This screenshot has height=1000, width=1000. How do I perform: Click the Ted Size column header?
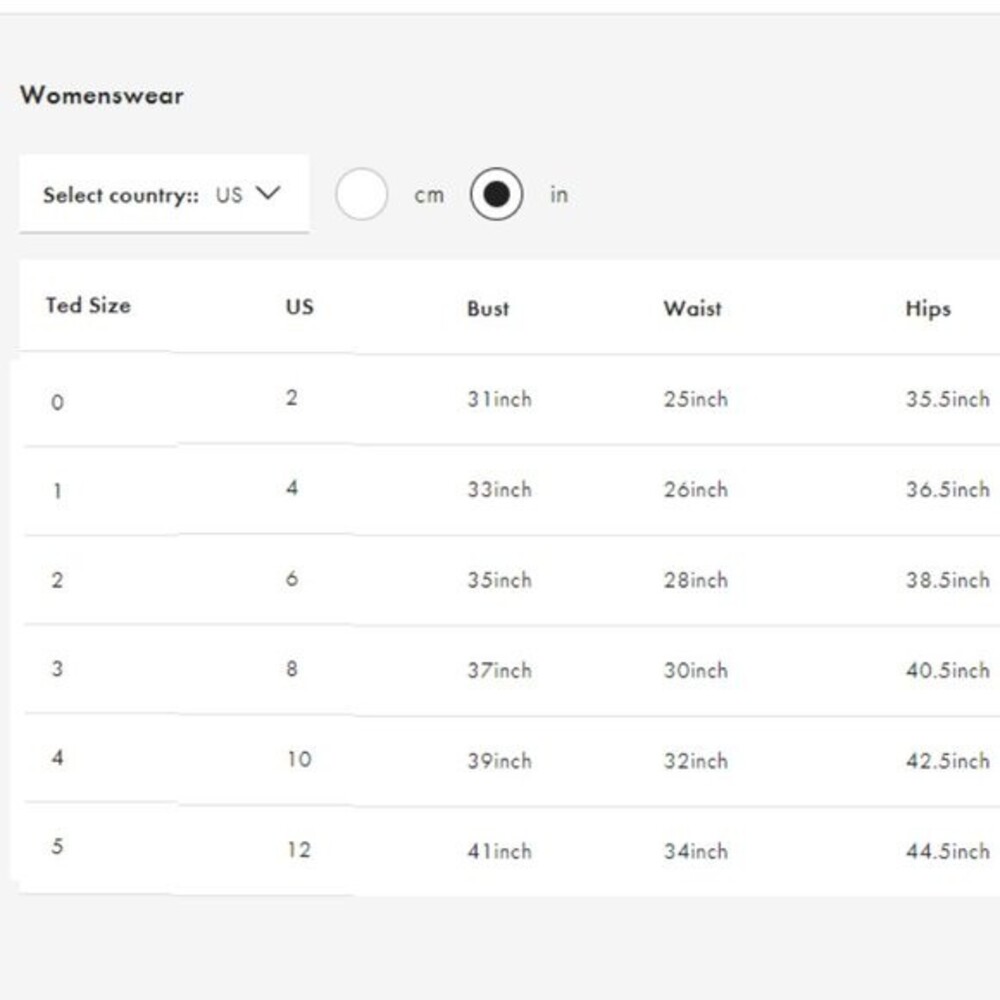point(88,305)
